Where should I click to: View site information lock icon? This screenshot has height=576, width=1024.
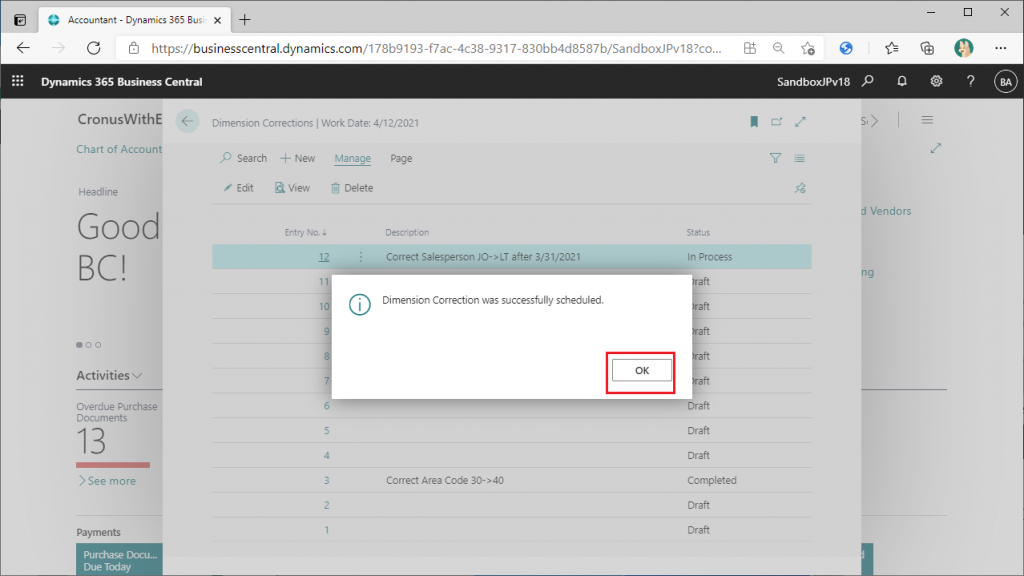(x=134, y=48)
